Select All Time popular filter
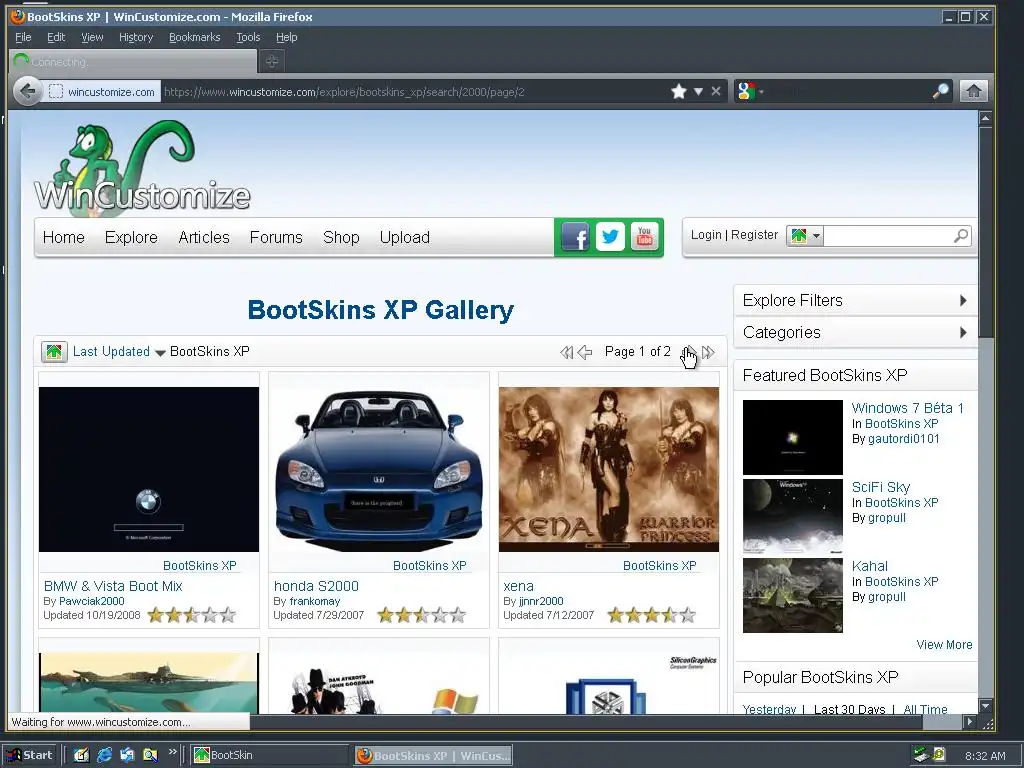This screenshot has height=768, width=1024. point(925,709)
